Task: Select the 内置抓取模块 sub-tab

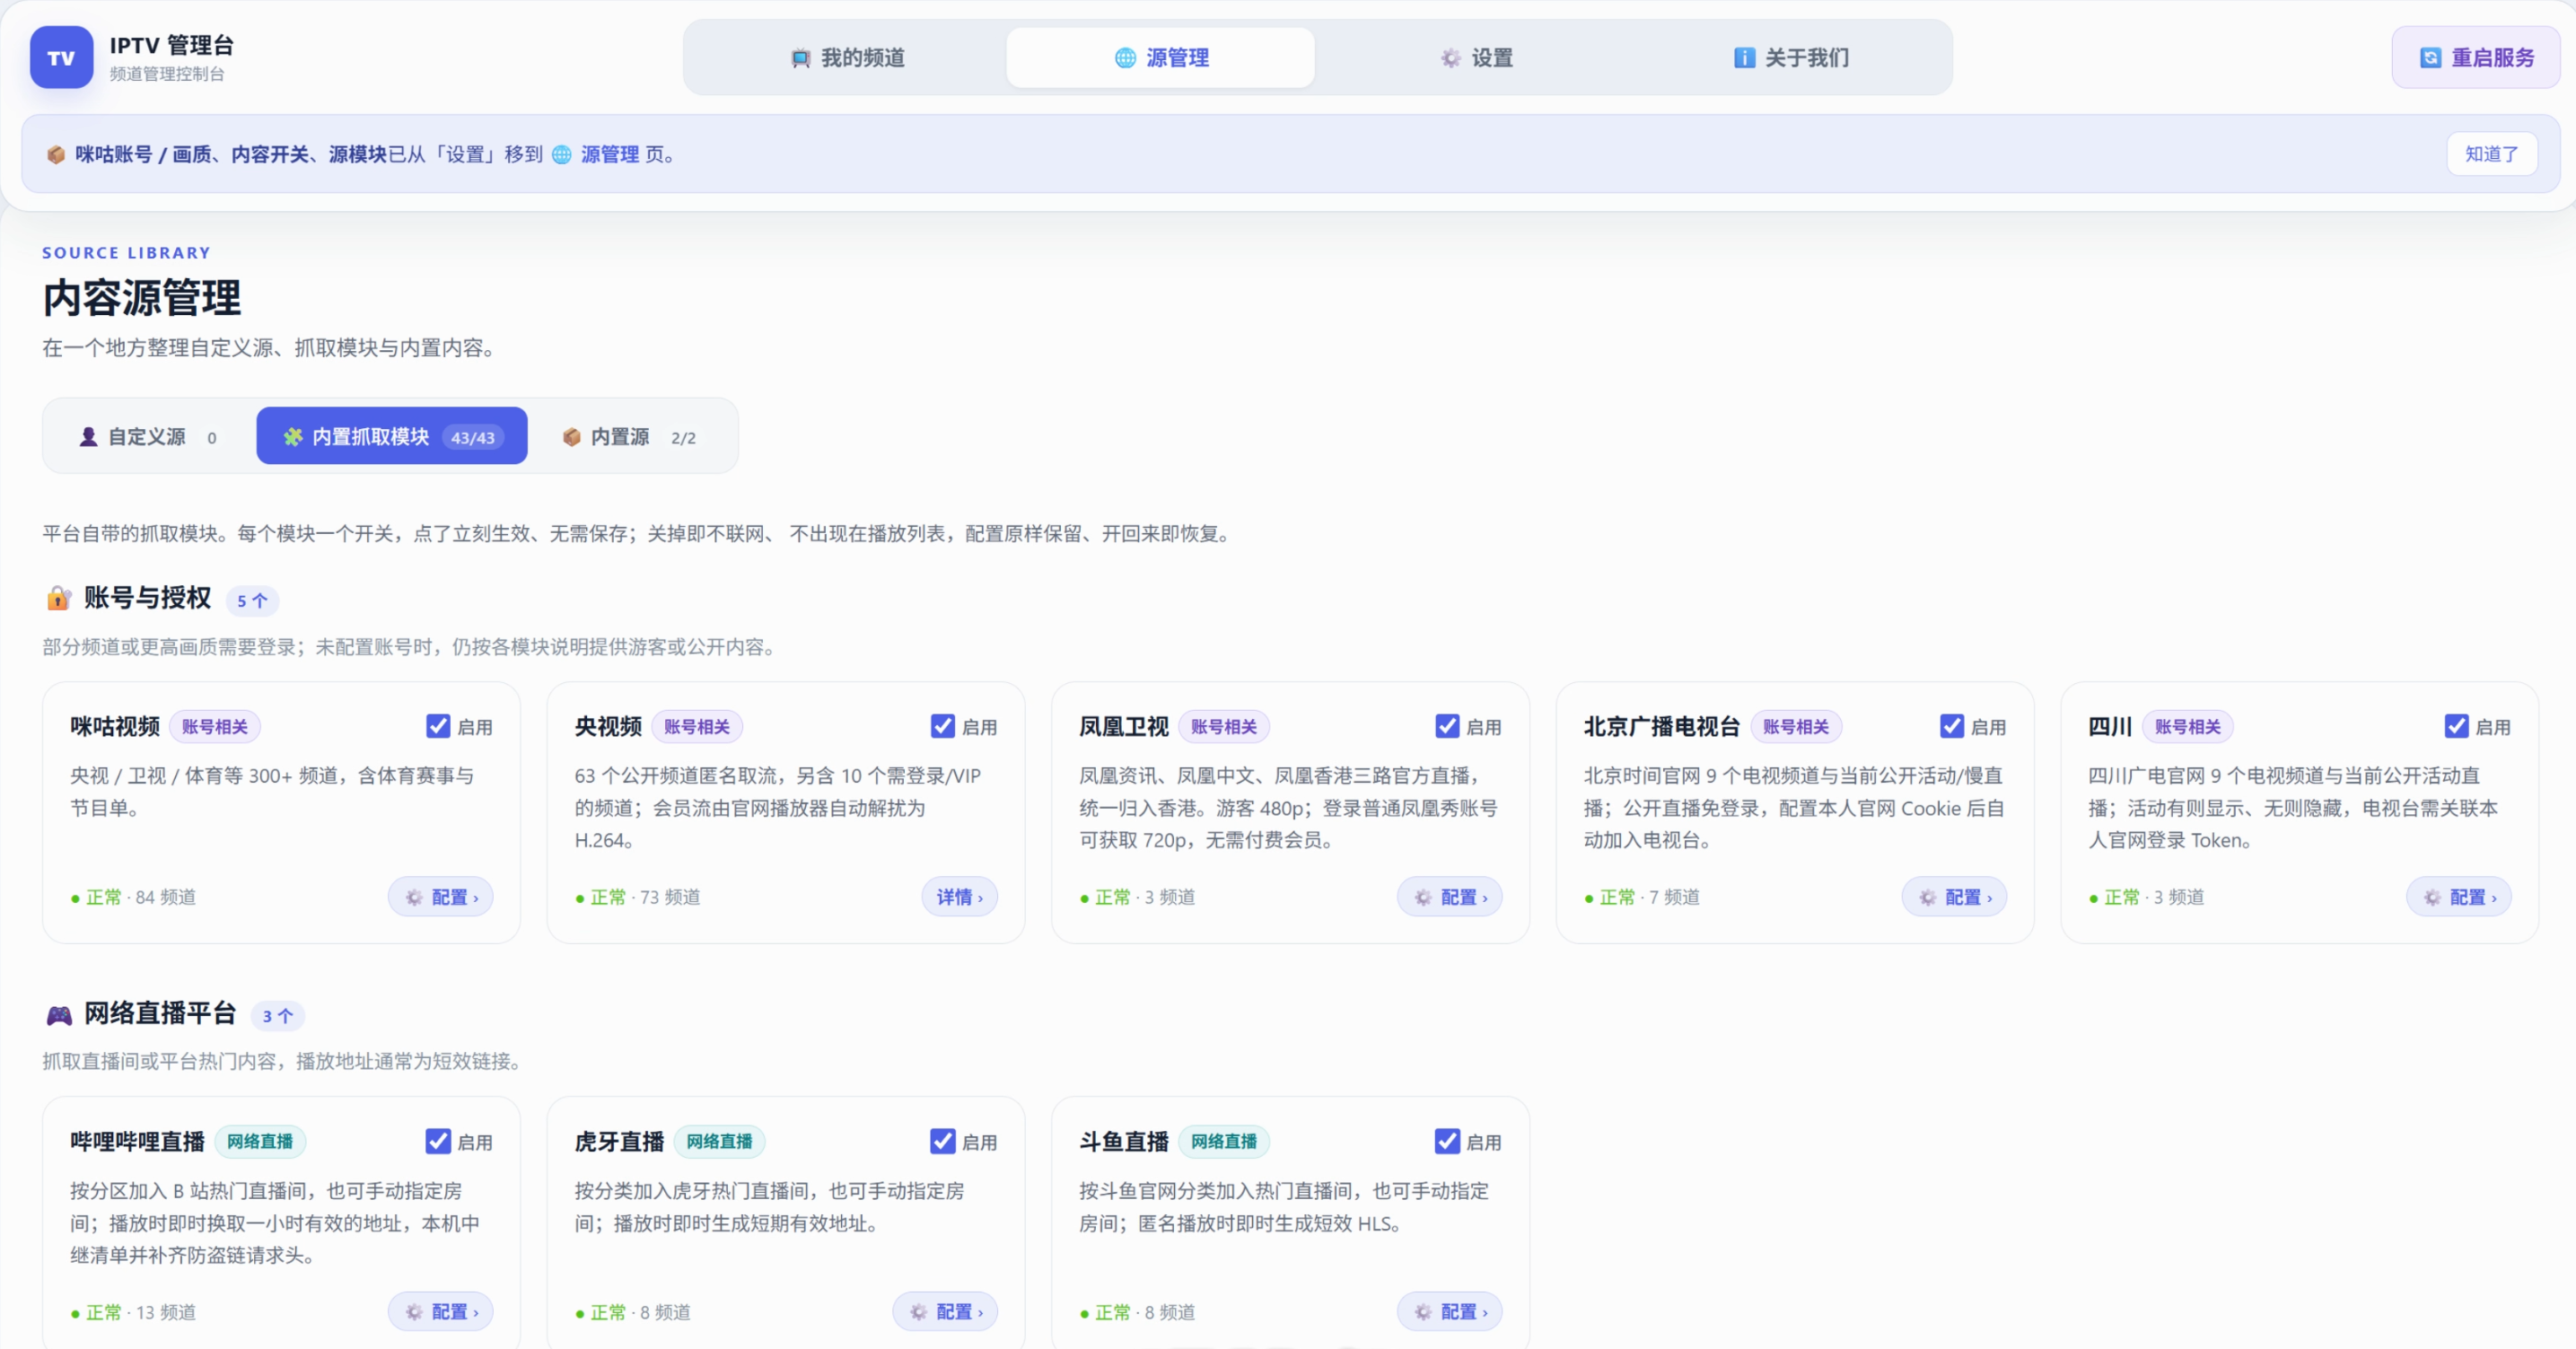Action: pos(392,436)
